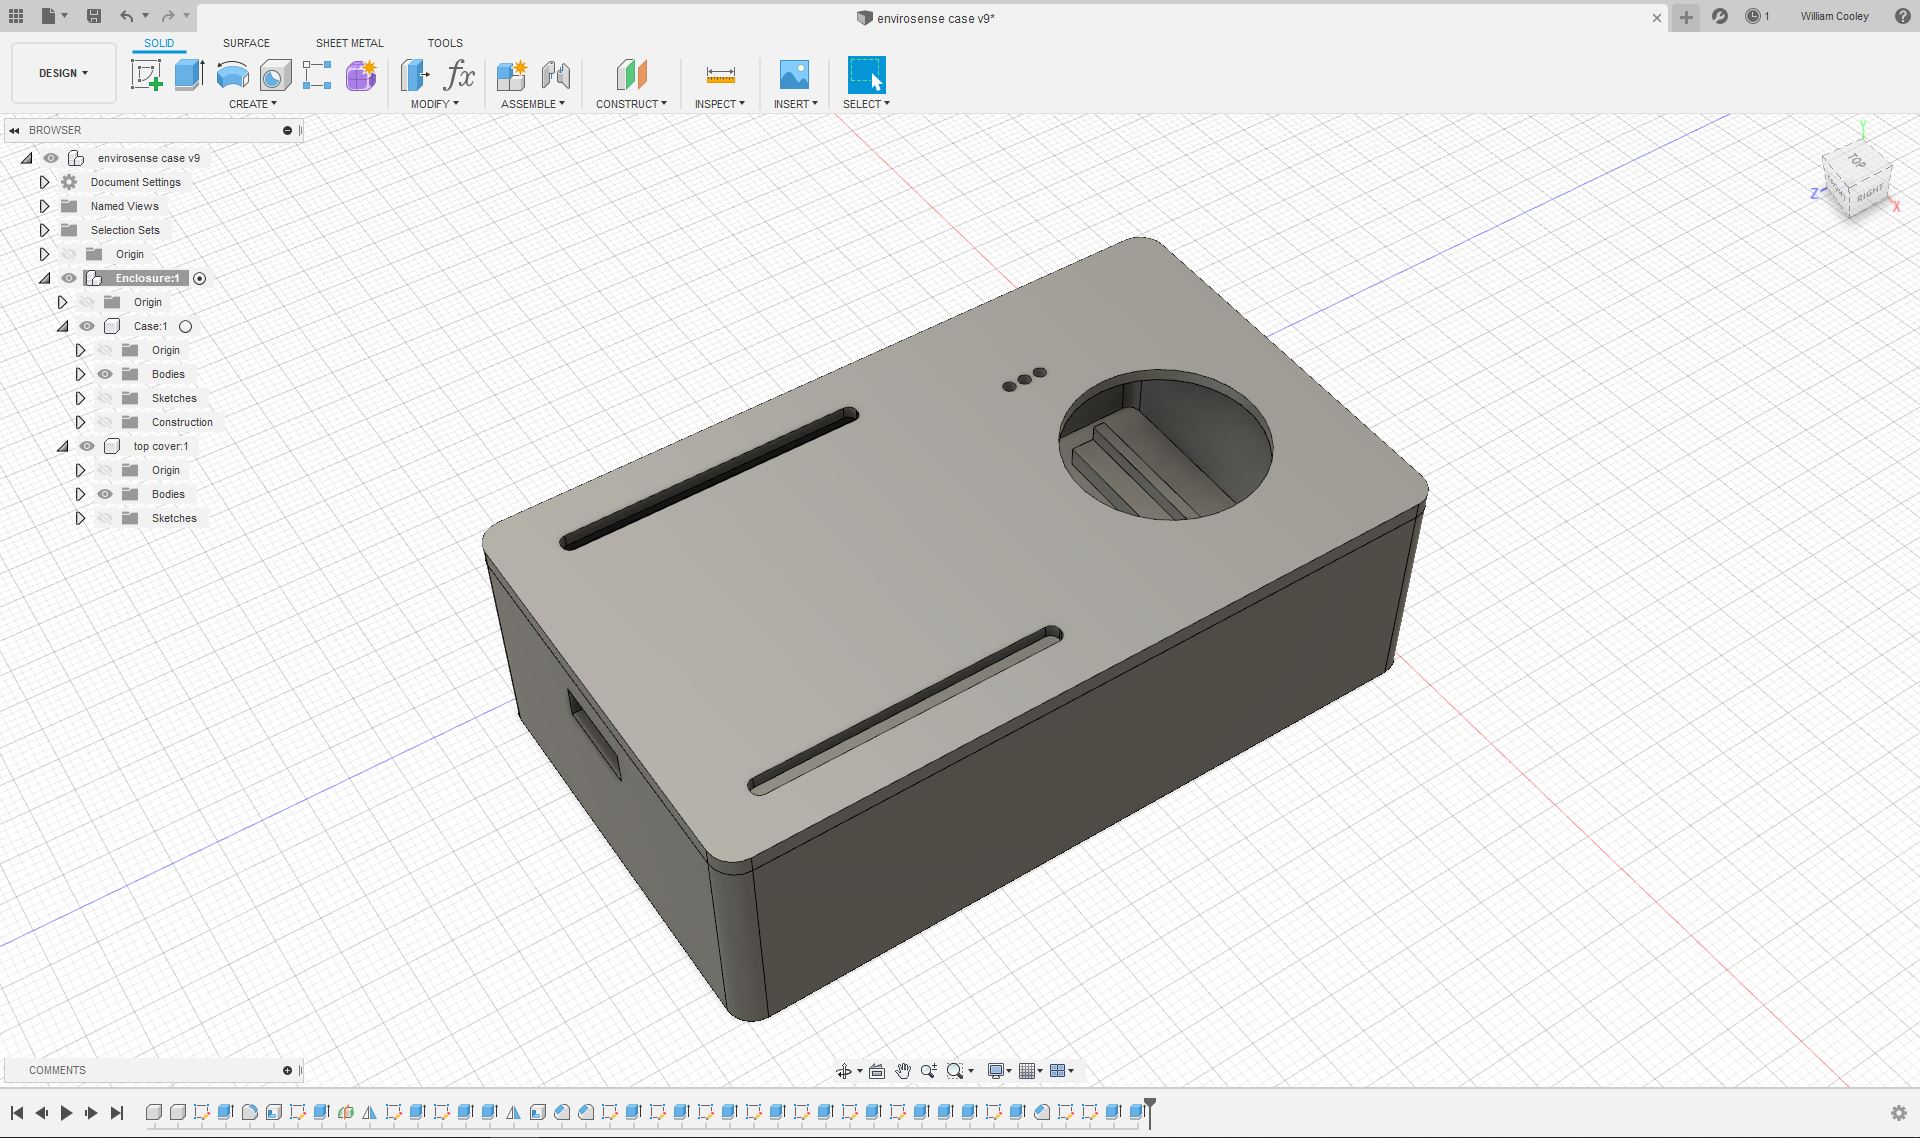Viewport: 1920px width, 1138px height.
Task: Switch to the SURFACE tab
Action: click(x=246, y=43)
